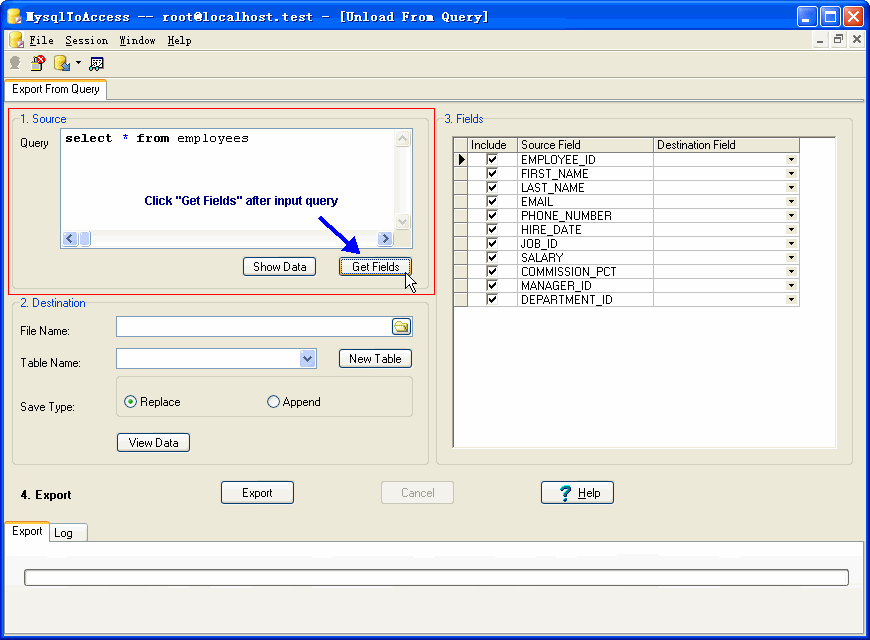This screenshot has width=870, height=640.
Task: Click the Get Fields button
Action: (x=375, y=266)
